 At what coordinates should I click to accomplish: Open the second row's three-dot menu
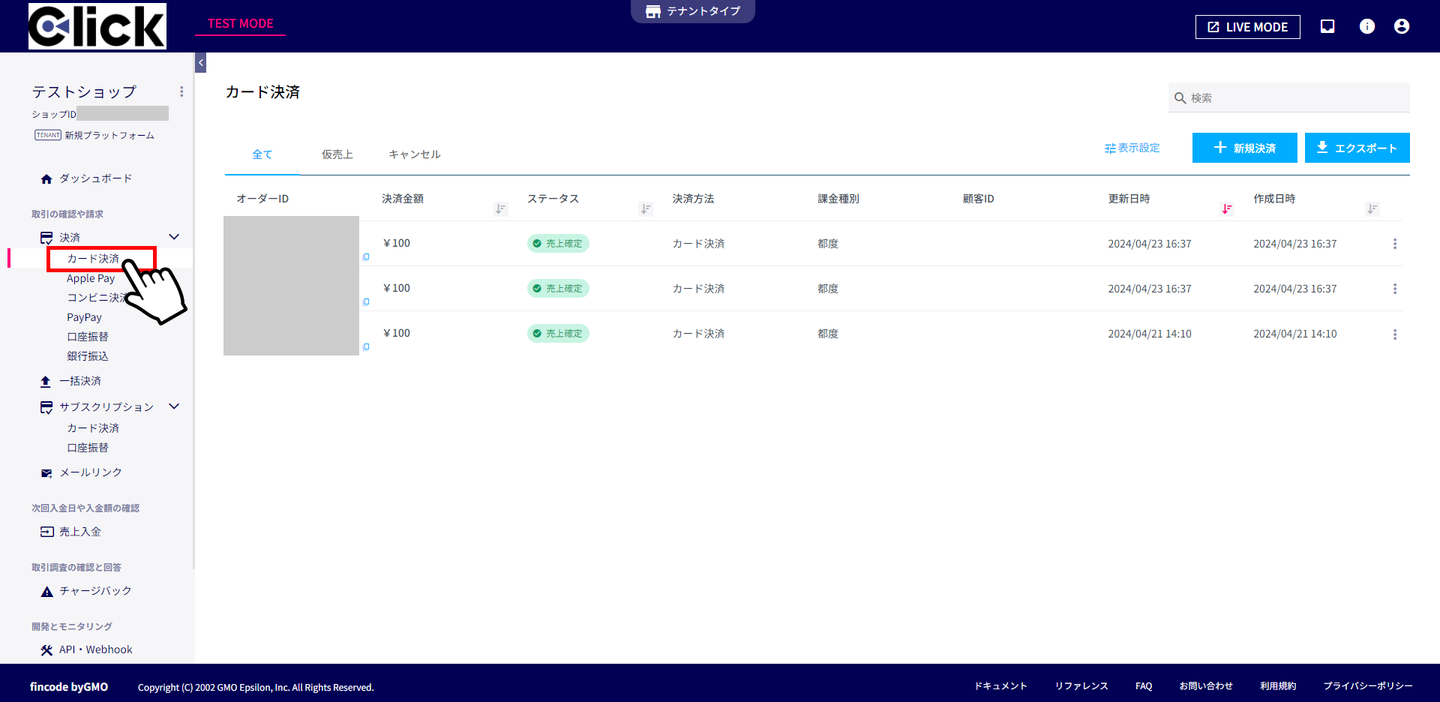[1395, 289]
